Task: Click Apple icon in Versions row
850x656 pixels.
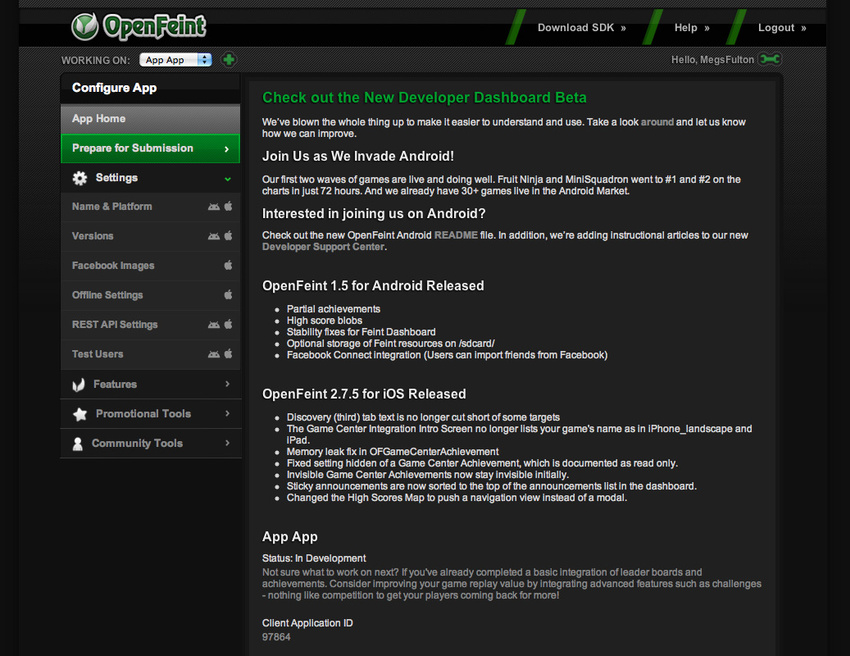Action: click(228, 235)
